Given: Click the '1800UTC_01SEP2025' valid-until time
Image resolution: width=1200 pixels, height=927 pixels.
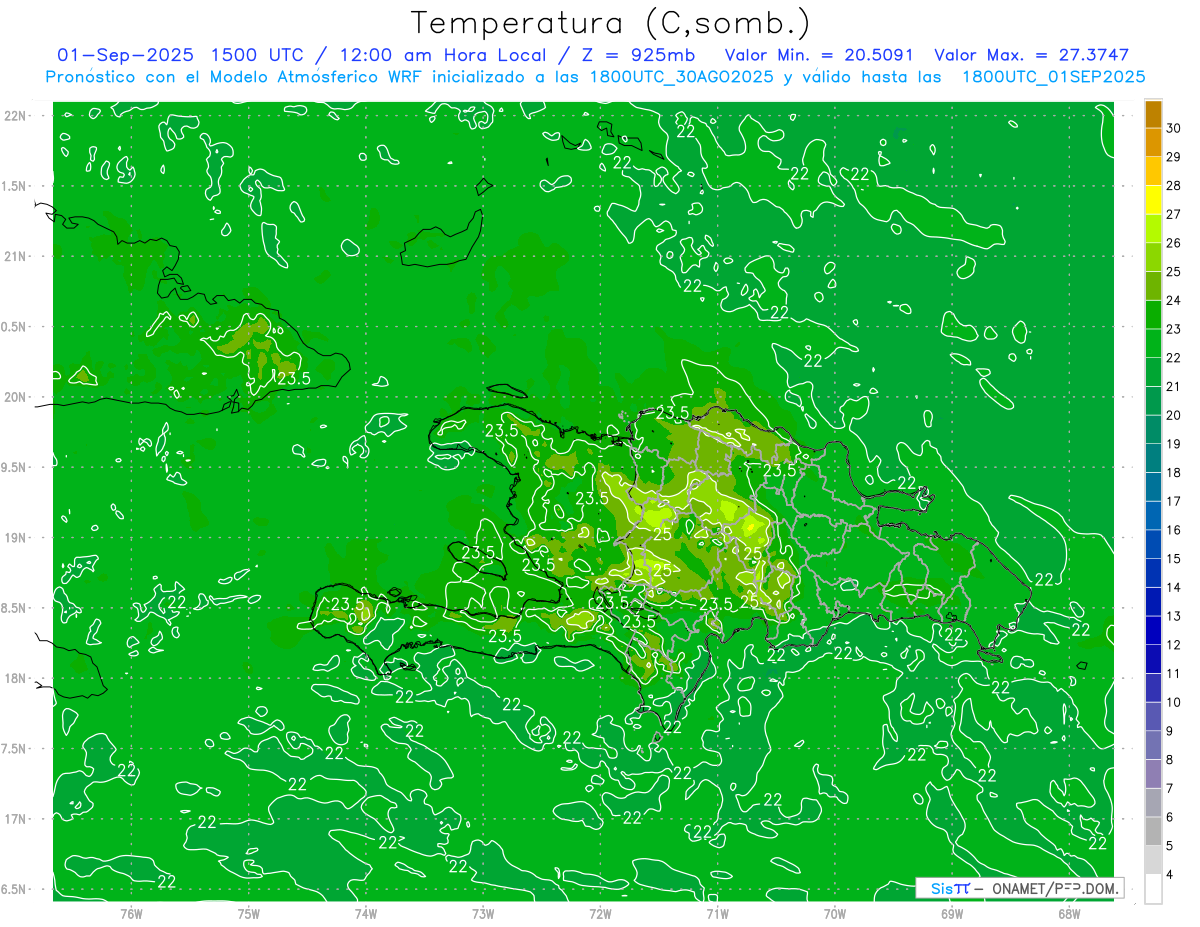Looking at the screenshot, I should tap(1053, 77).
